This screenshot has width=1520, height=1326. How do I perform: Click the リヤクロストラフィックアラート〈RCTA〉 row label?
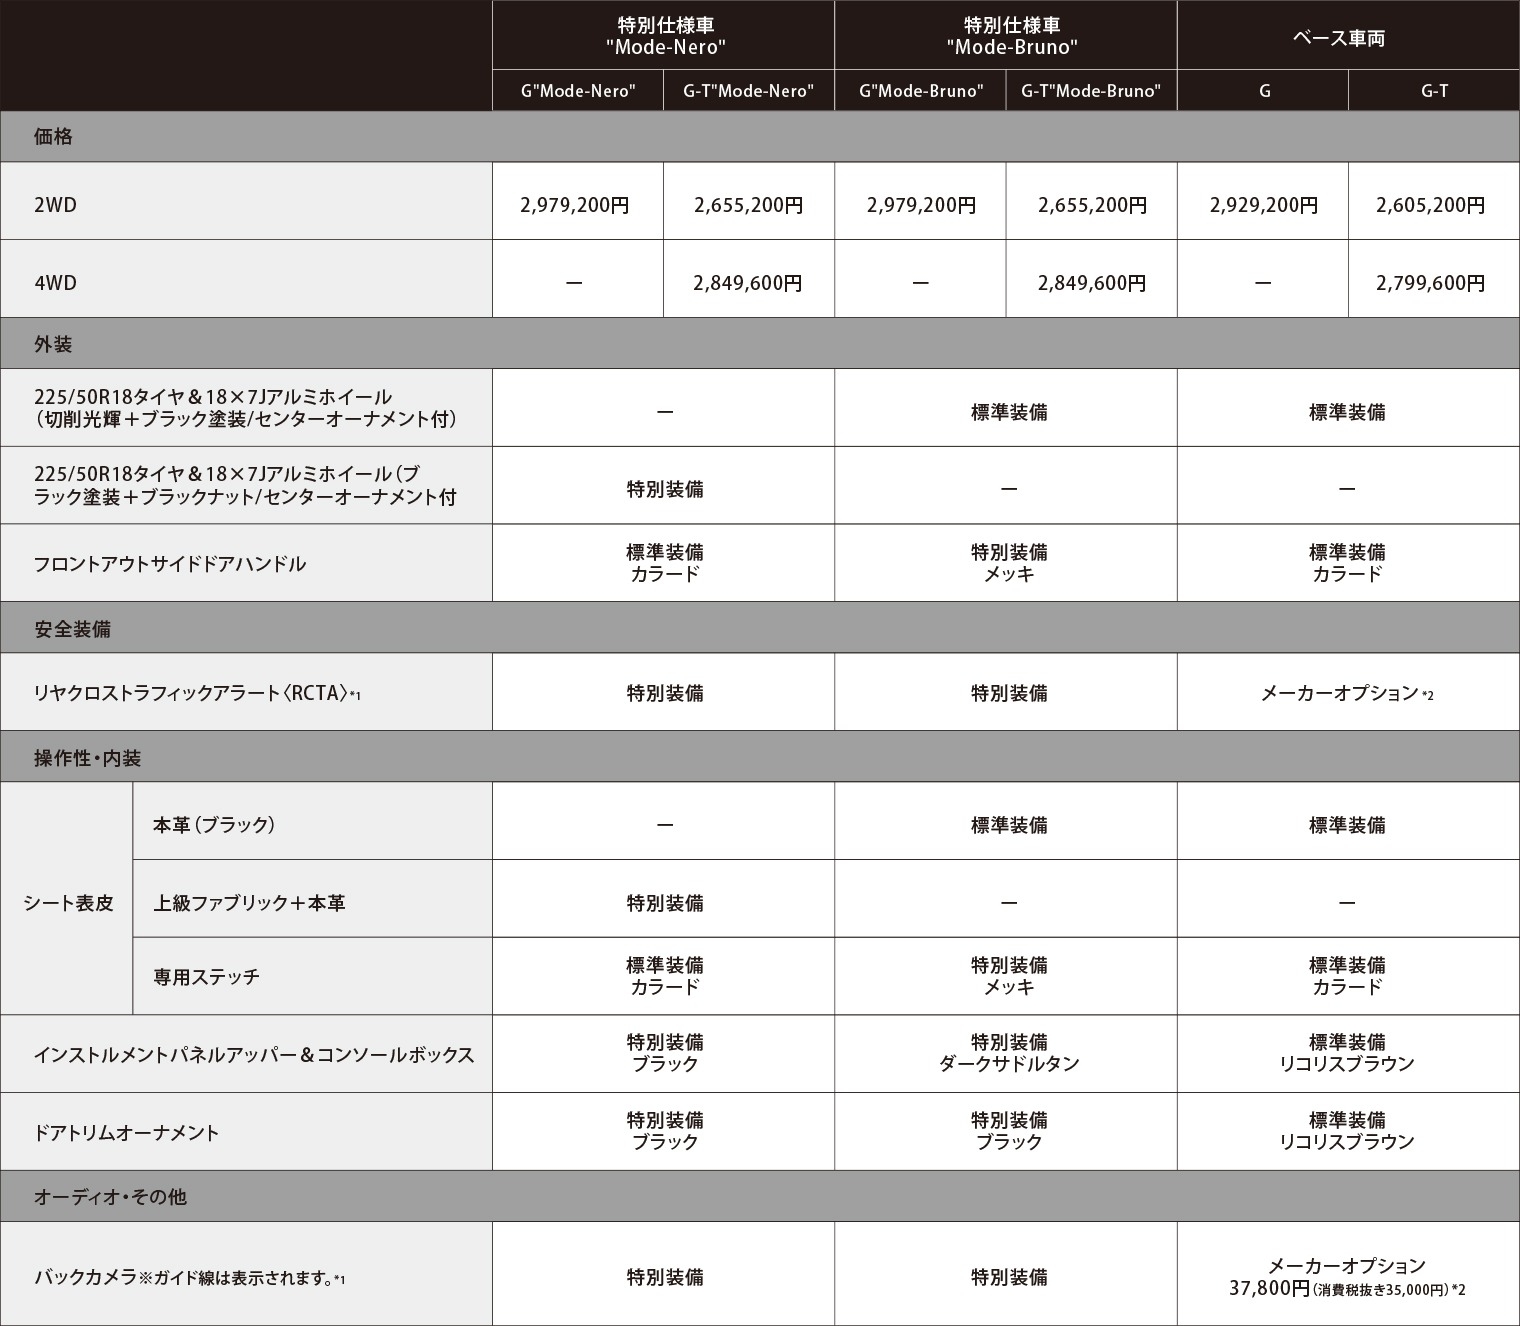click(246, 693)
